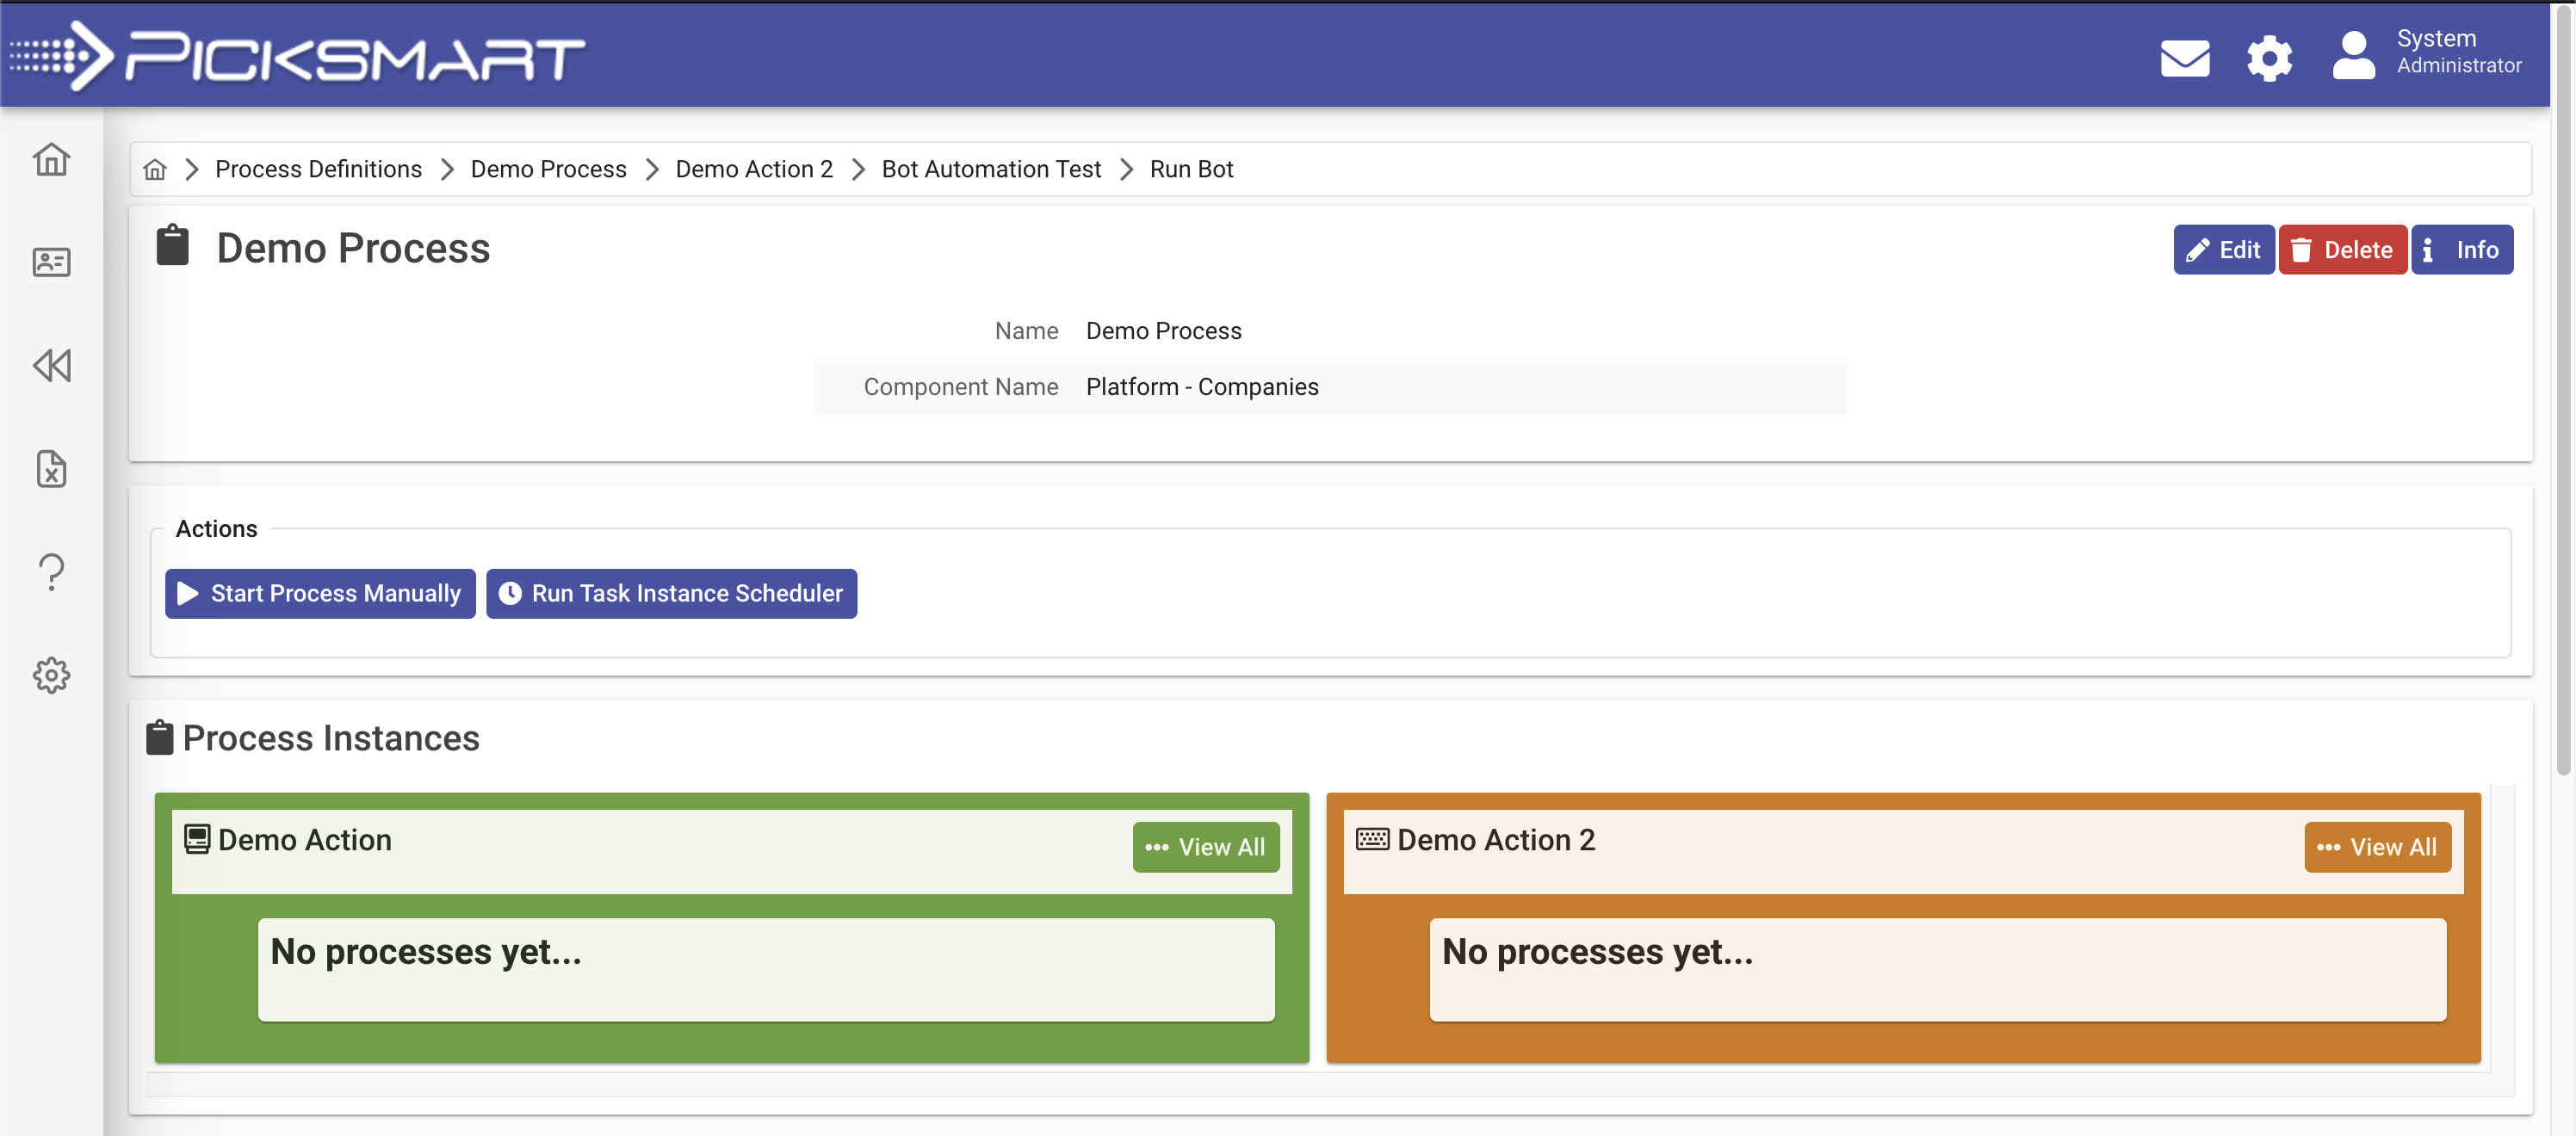Click the rewind double-arrow sidebar icon
The image size is (2576, 1136).
click(51, 366)
